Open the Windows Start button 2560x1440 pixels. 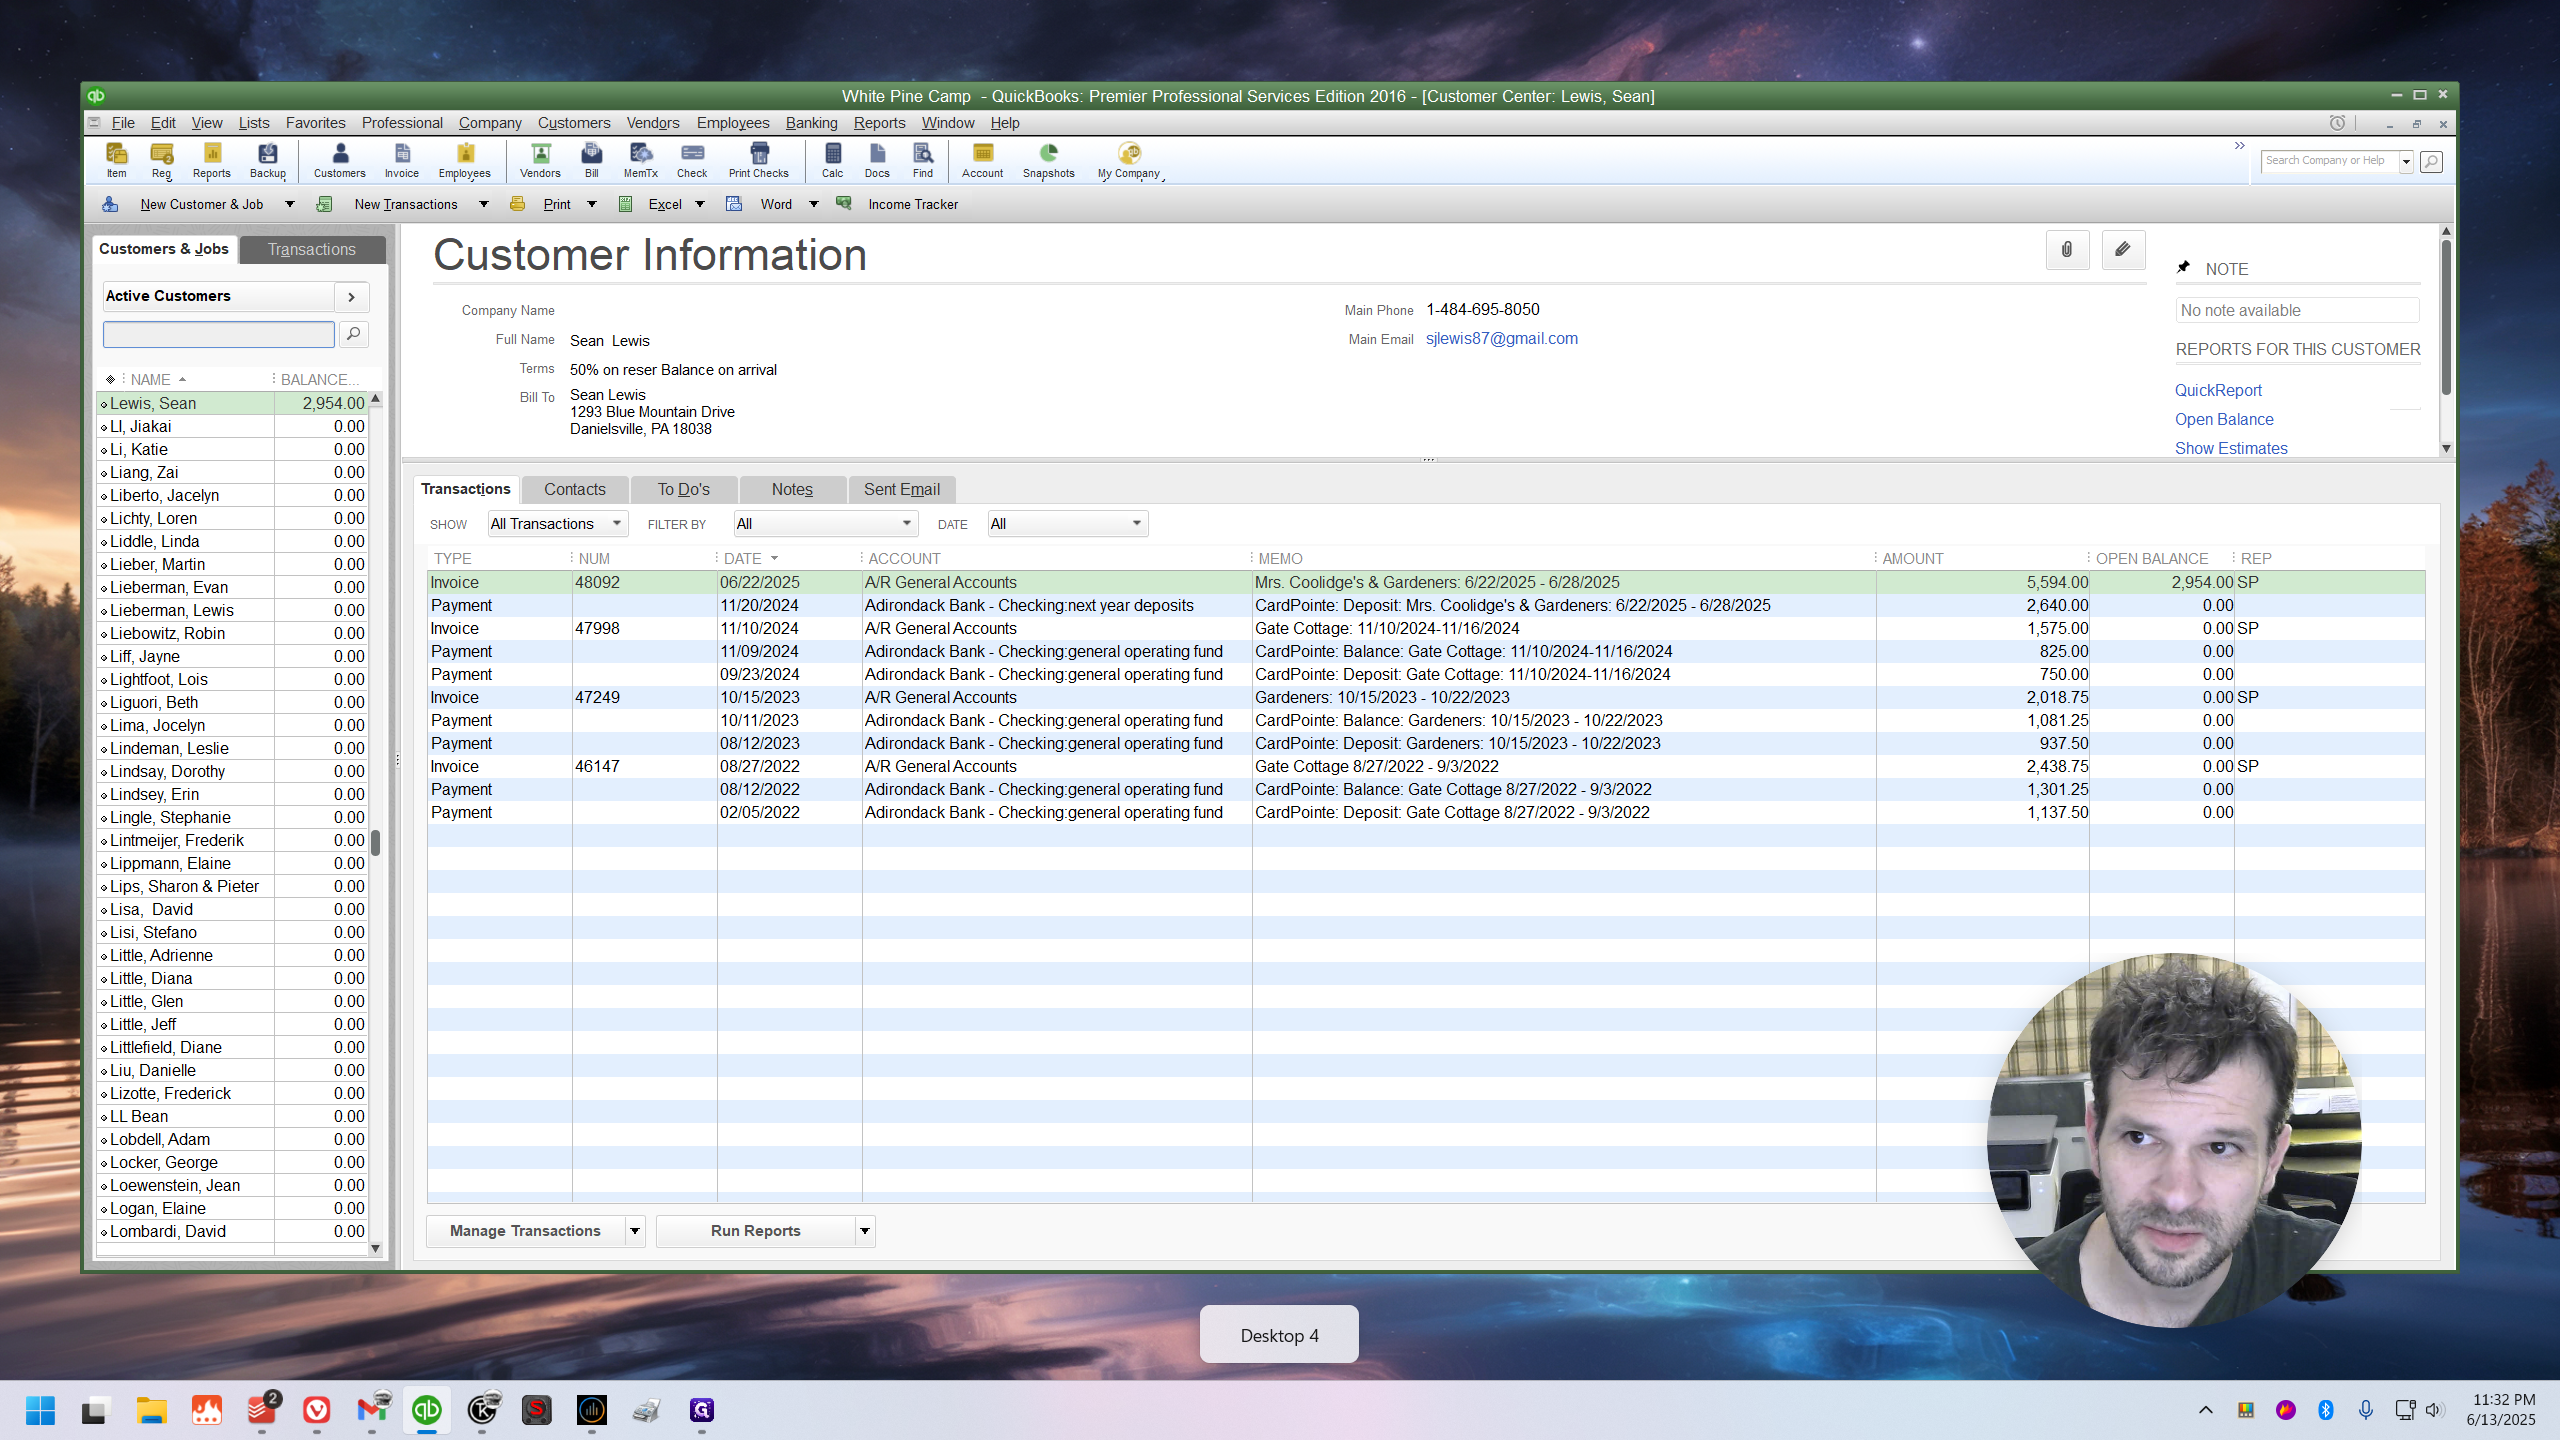click(x=40, y=1410)
